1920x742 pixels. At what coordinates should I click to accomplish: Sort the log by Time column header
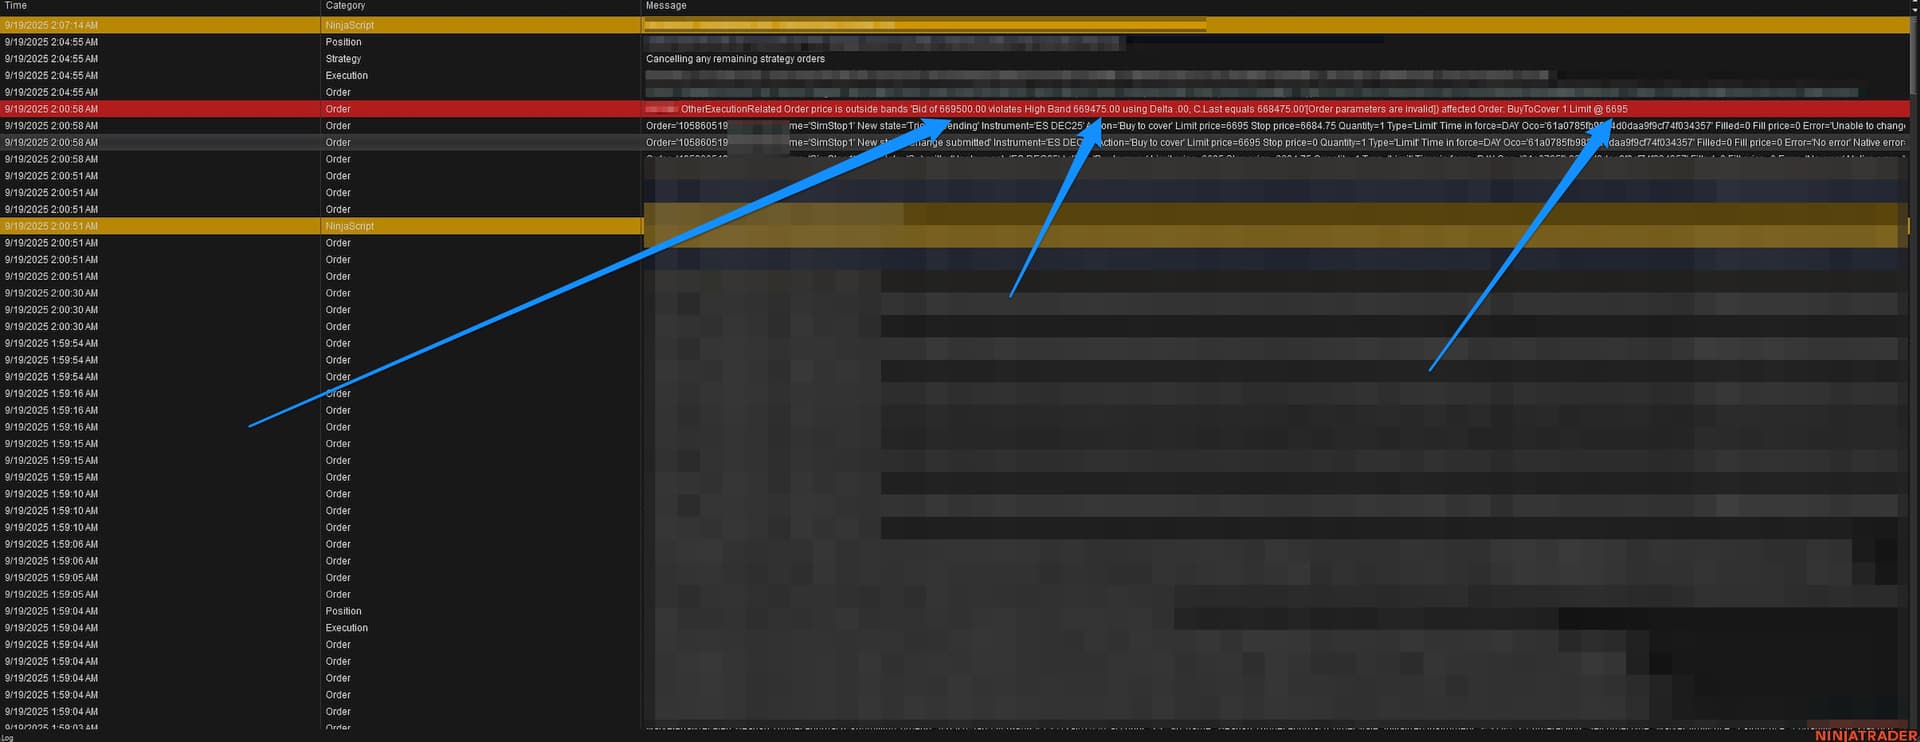coord(16,6)
